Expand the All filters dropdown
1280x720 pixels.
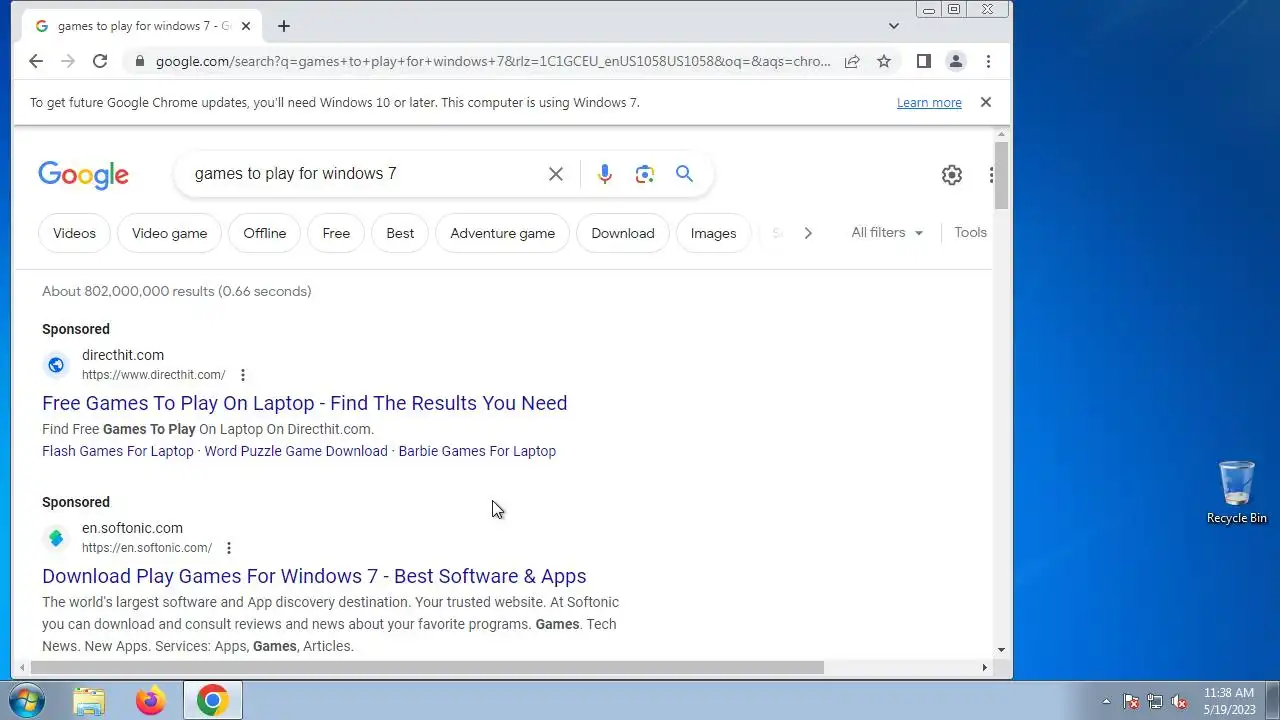(887, 233)
